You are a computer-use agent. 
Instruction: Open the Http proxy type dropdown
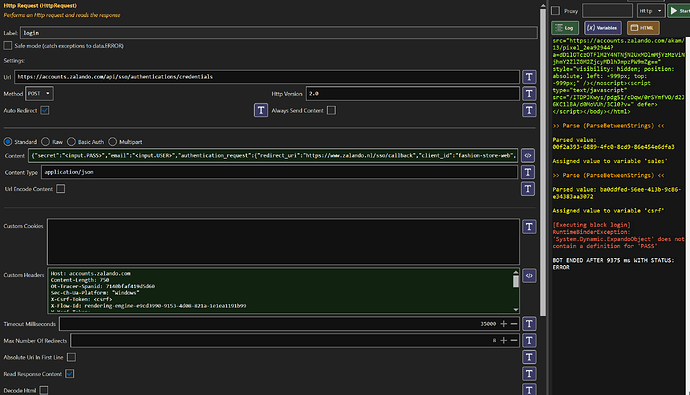650,11
